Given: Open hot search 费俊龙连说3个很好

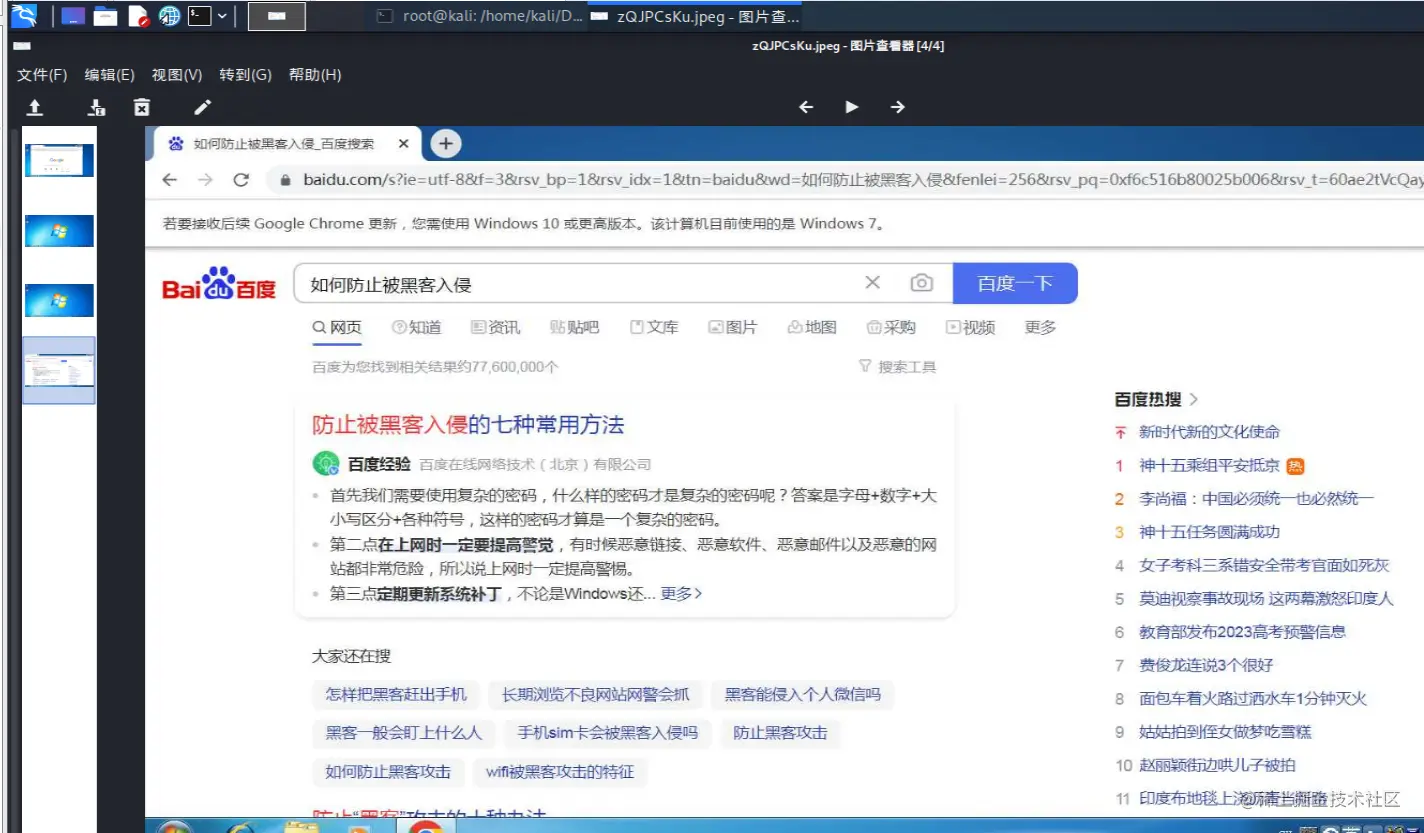Looking at the screenshot, I should pos(1206,665).
